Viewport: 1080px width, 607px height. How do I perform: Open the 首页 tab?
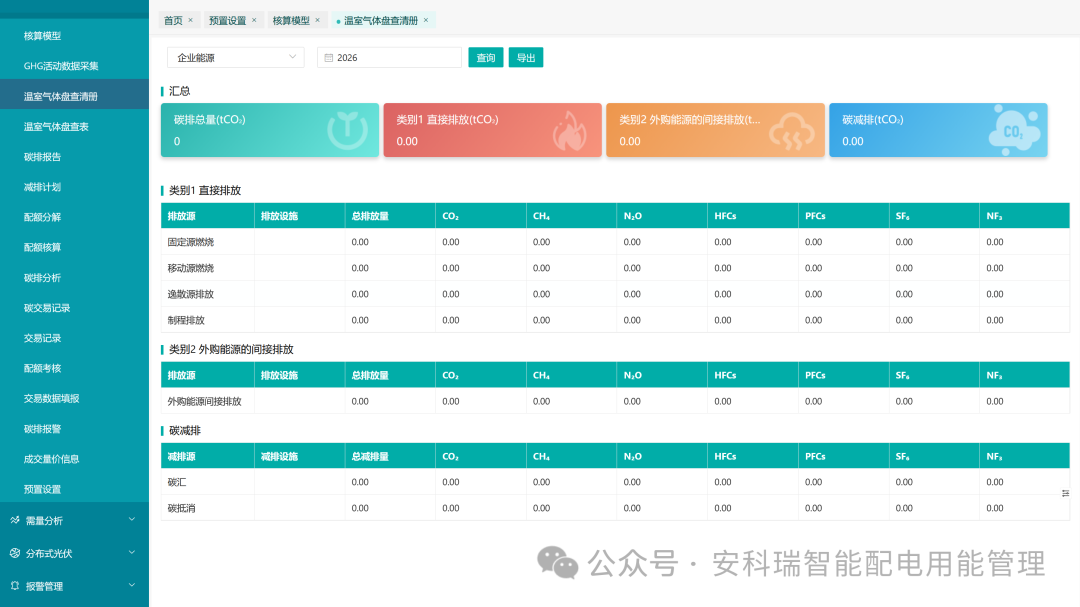pyautogui.click(x=172, y=20)
